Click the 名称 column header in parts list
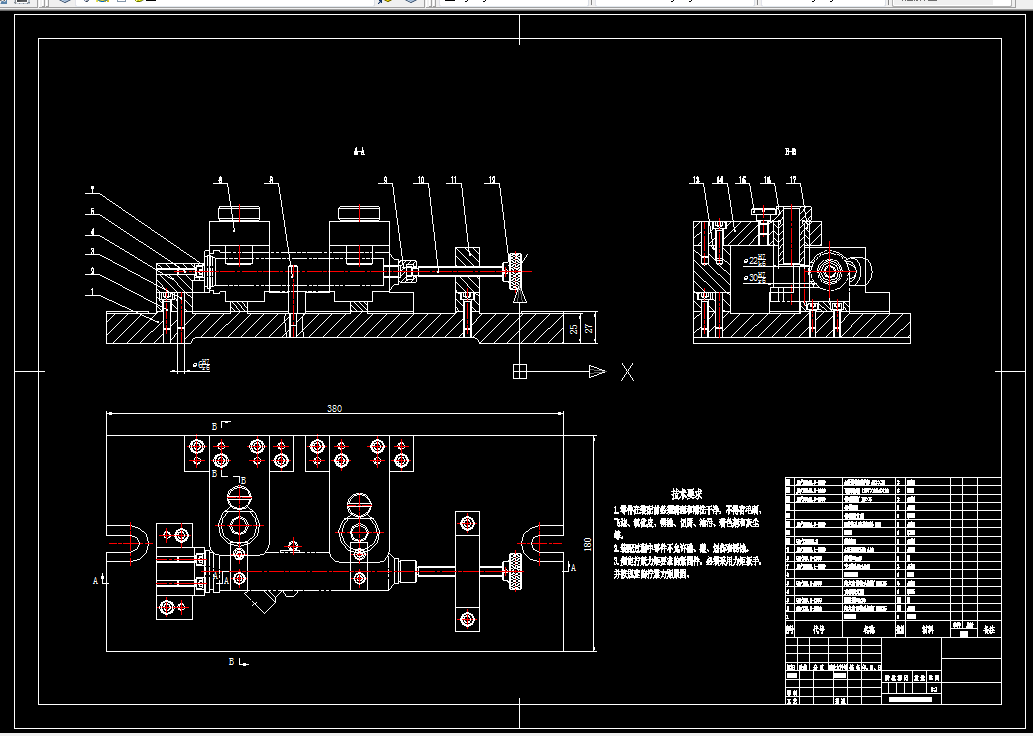This screenshot has height=736, width=1033. pos(870,630)
